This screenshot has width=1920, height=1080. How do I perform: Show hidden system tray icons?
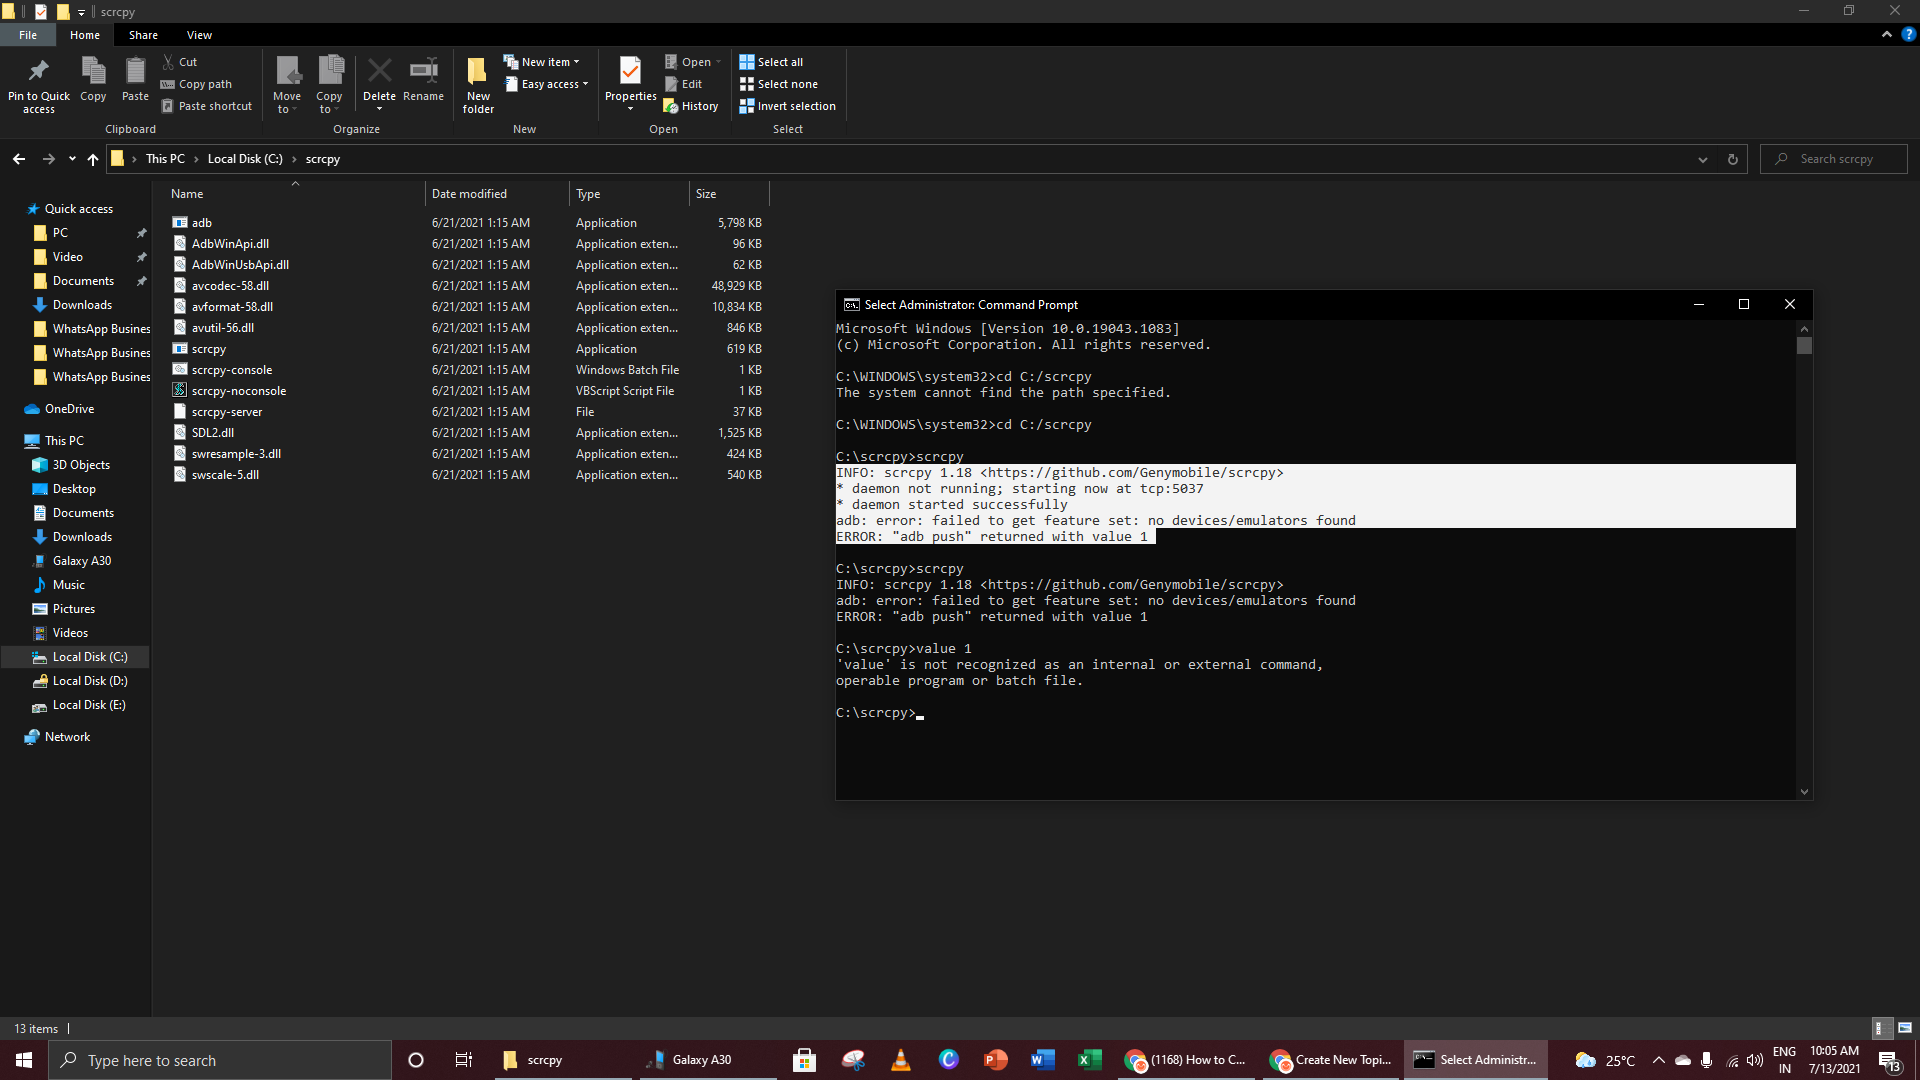tap(1659, 1060)
